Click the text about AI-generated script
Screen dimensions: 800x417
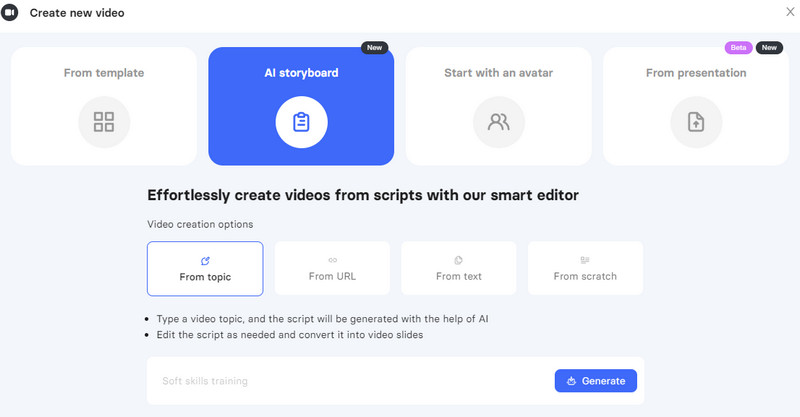322,319
